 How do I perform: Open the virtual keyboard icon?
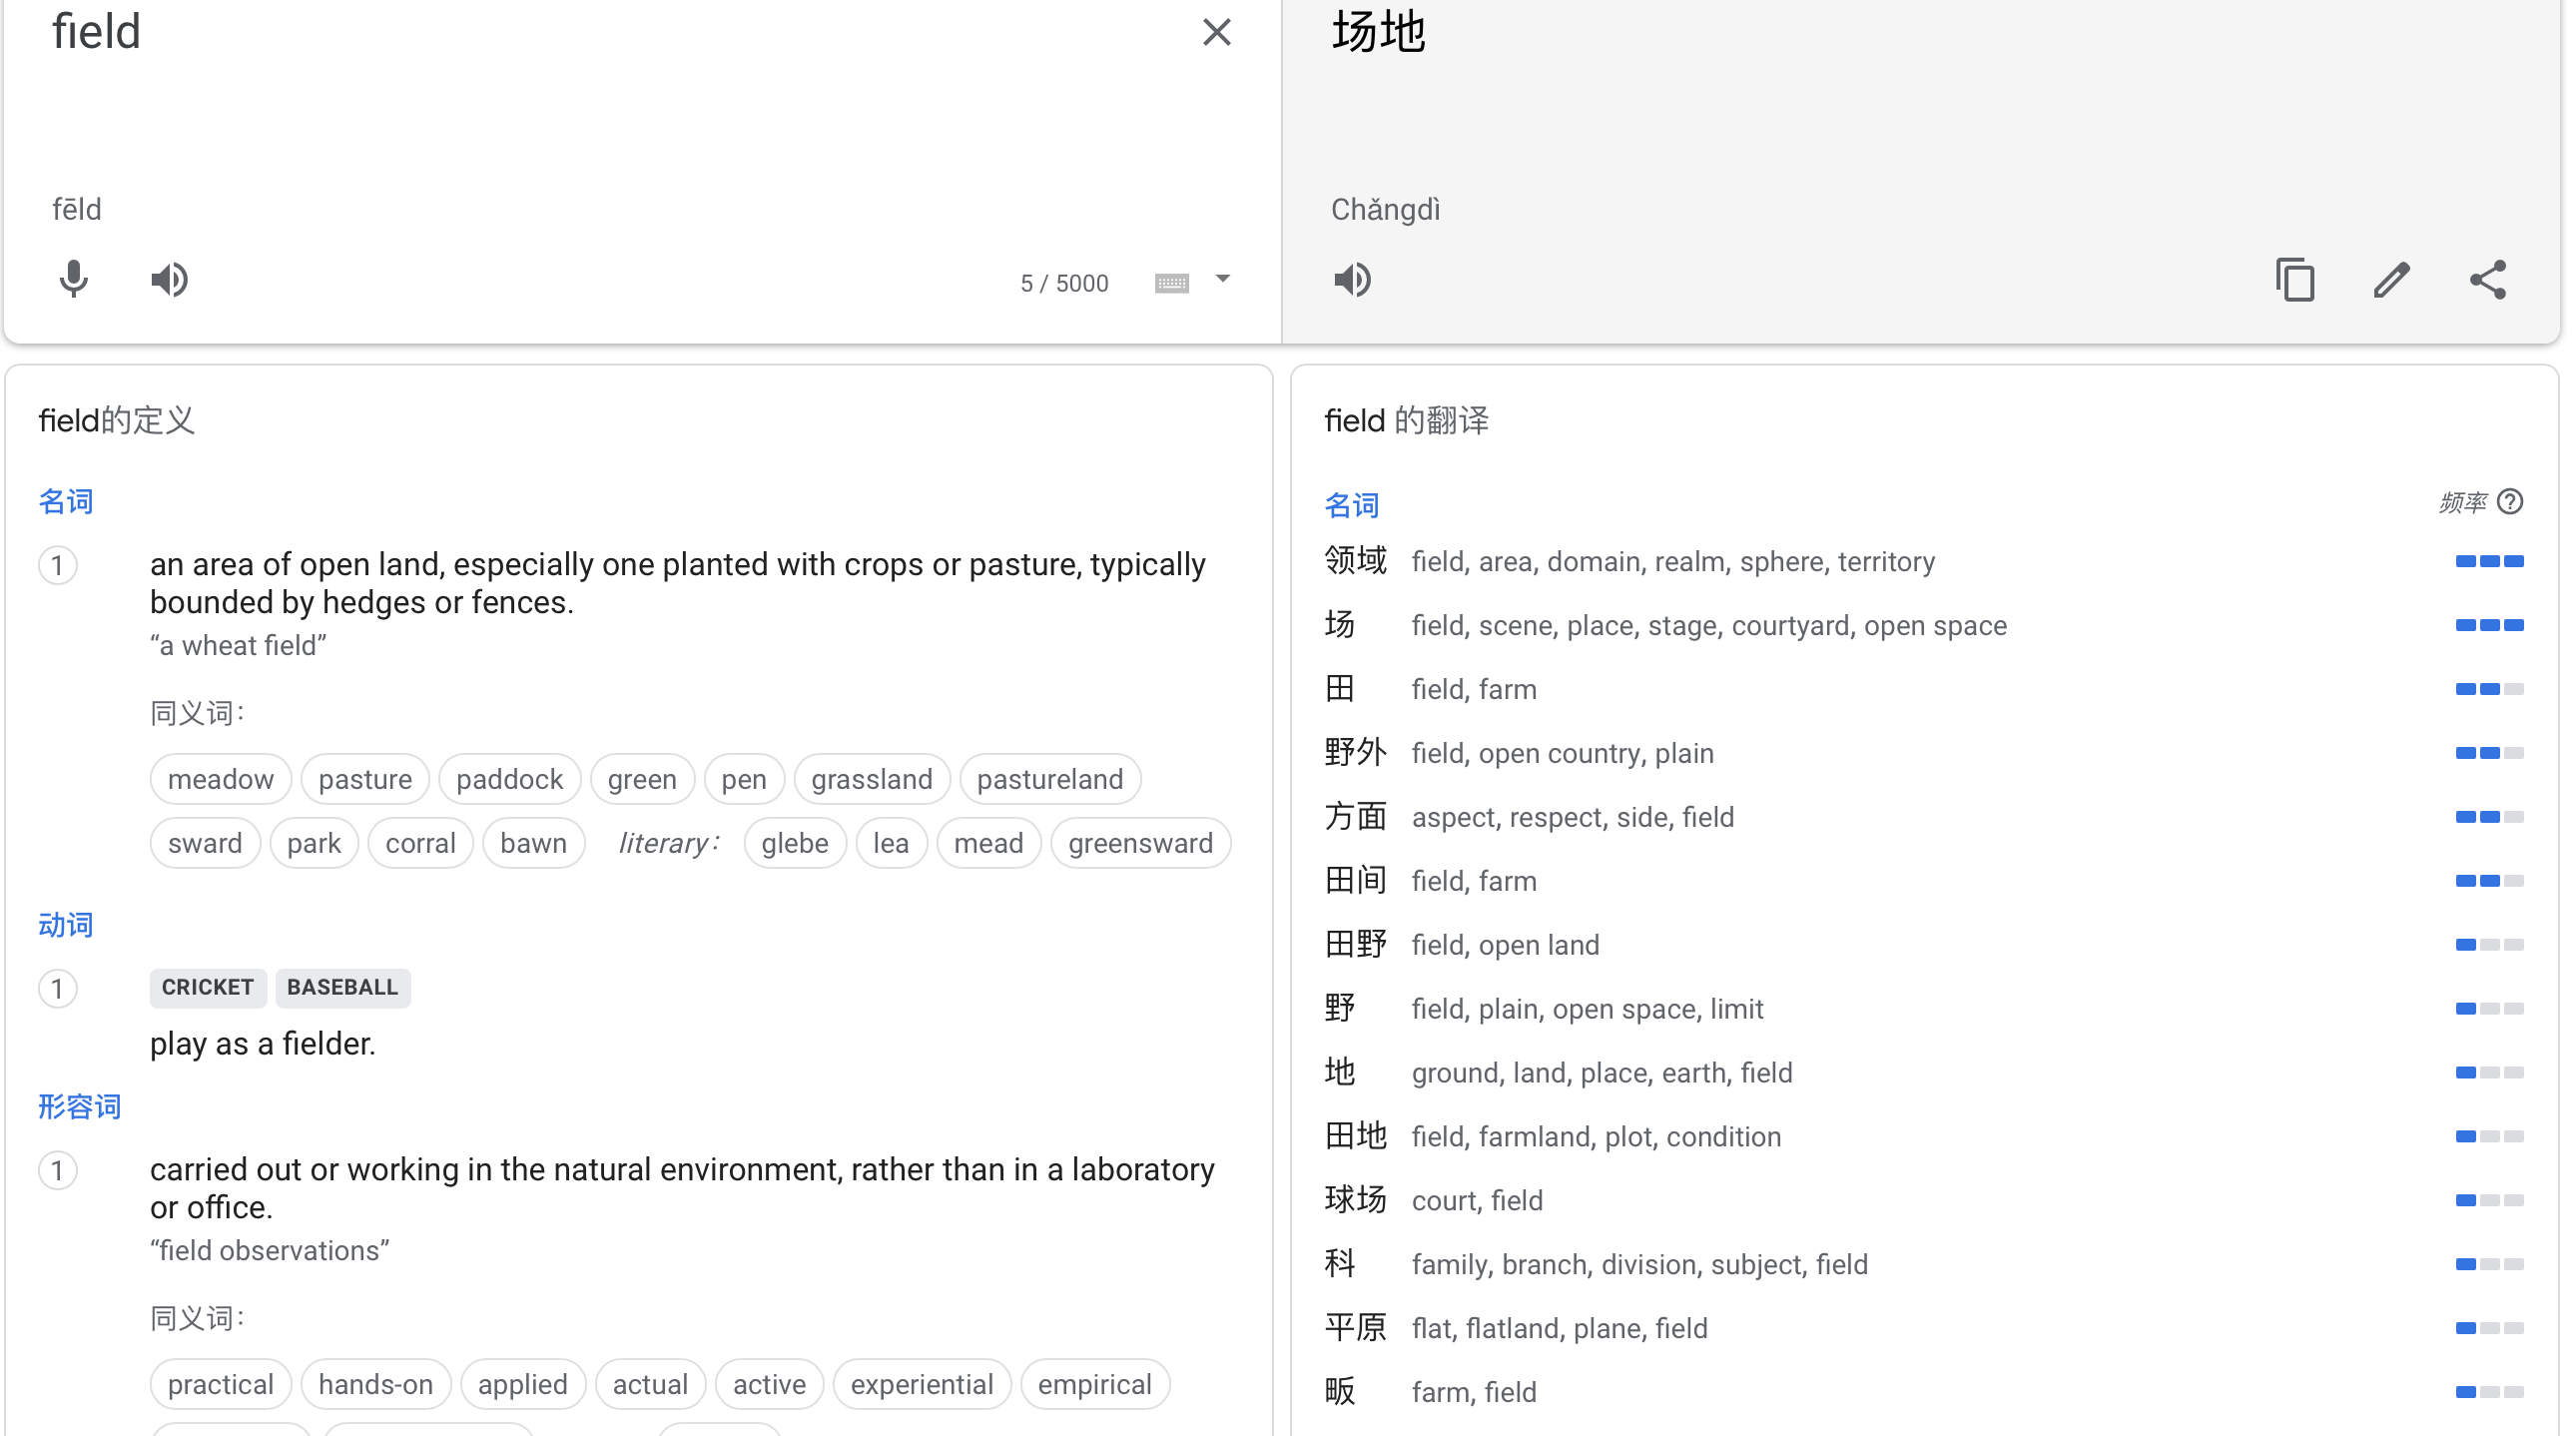[x=1171, y=283]
